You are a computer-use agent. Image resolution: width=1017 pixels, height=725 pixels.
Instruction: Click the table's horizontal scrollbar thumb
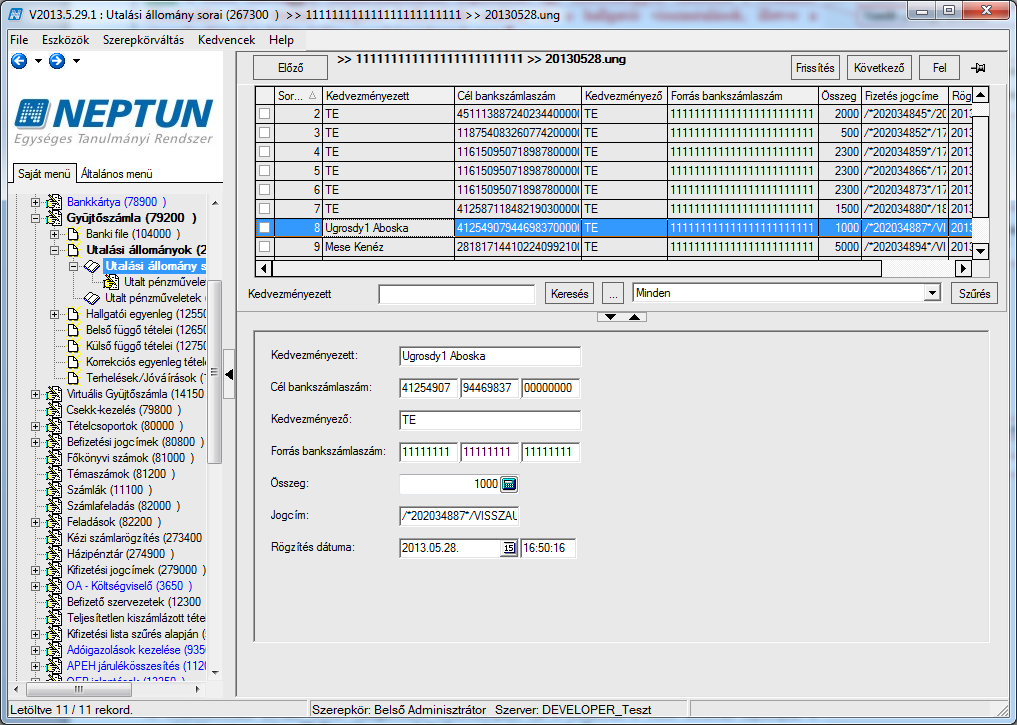point(577,268)
